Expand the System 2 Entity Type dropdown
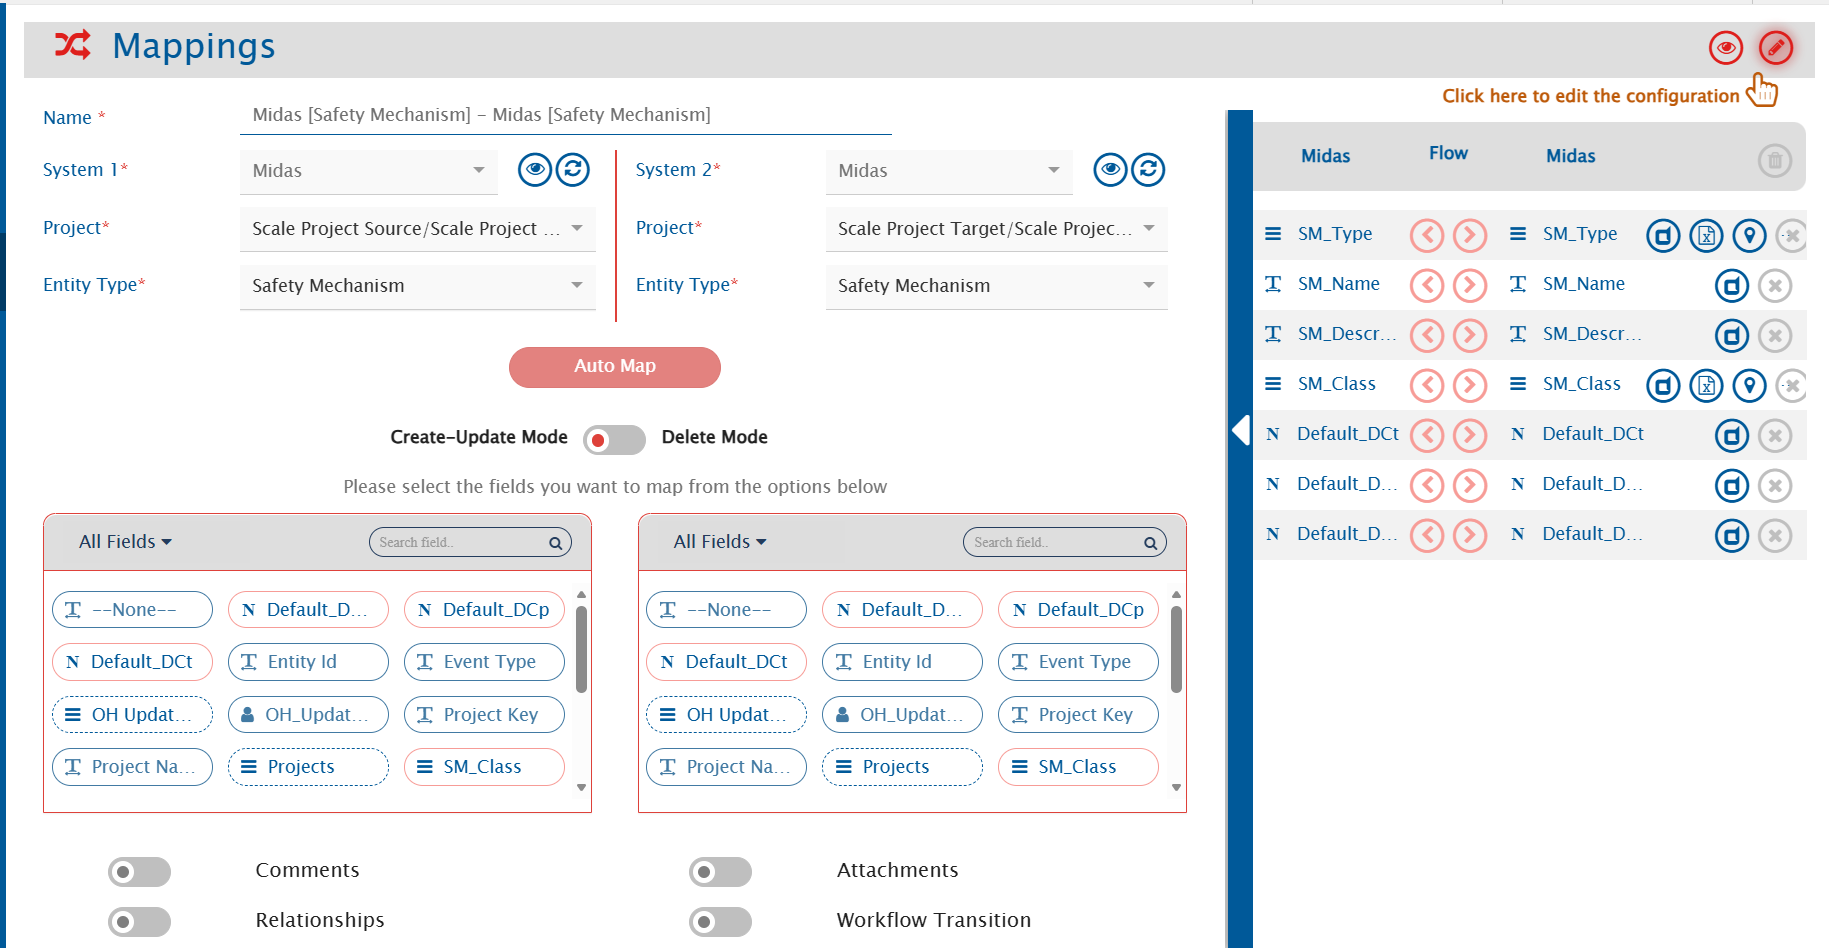 click(996, 286)
